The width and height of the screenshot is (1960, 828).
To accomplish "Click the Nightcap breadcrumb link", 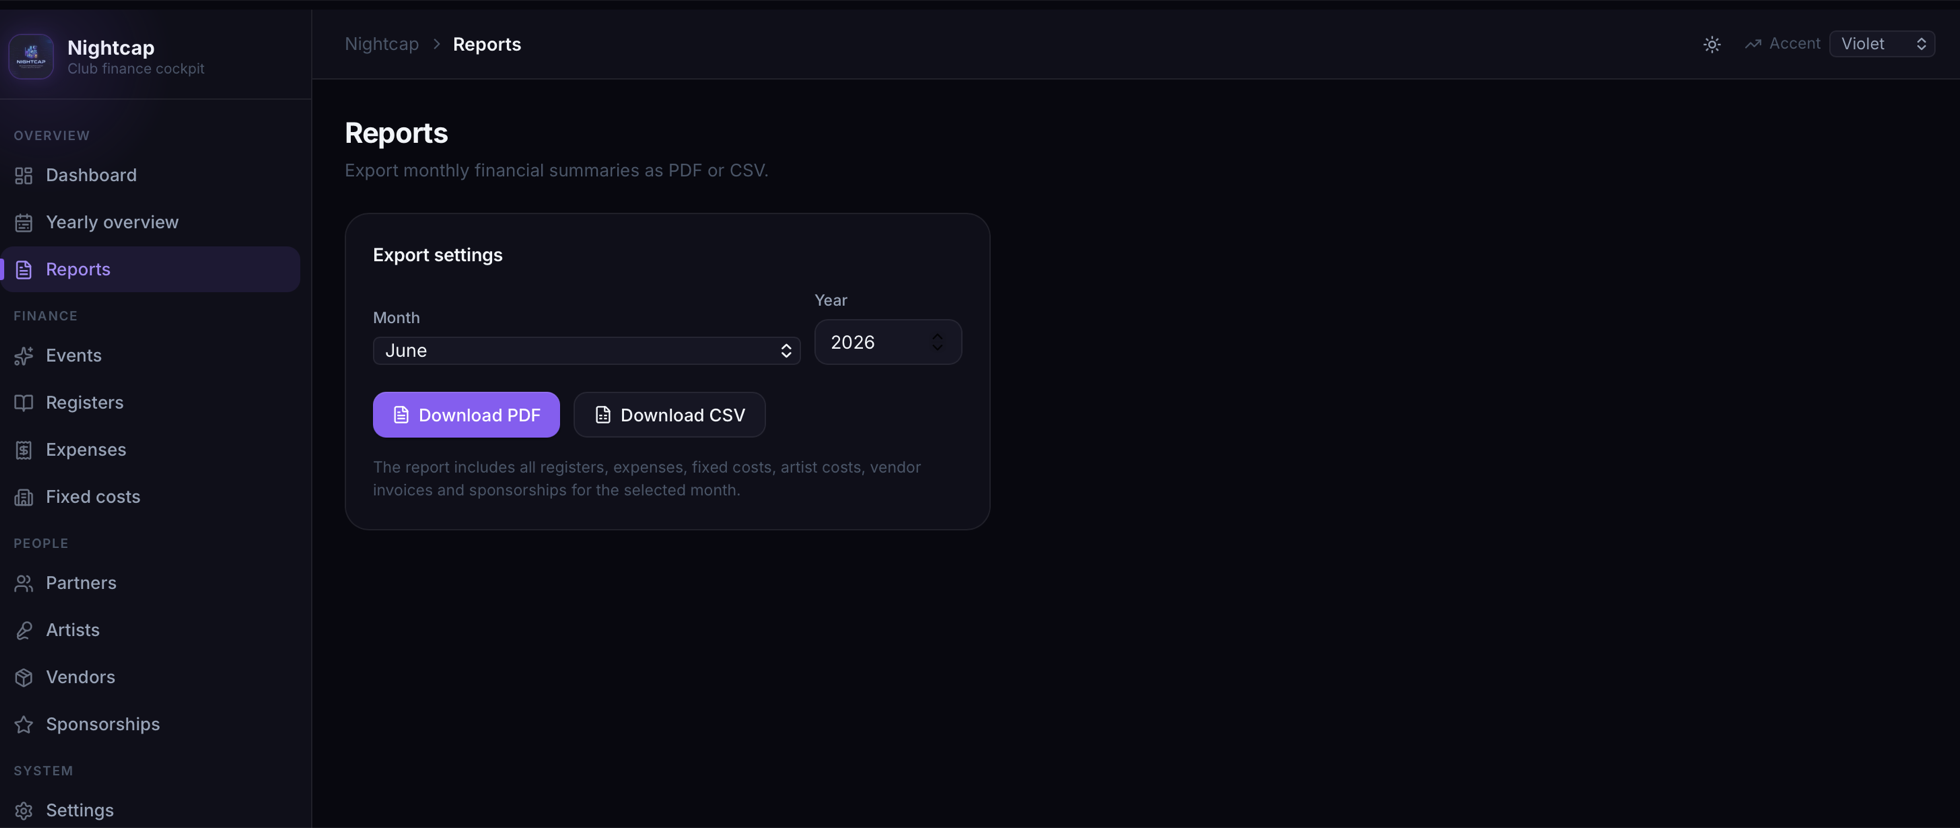I will coord(382,44).
